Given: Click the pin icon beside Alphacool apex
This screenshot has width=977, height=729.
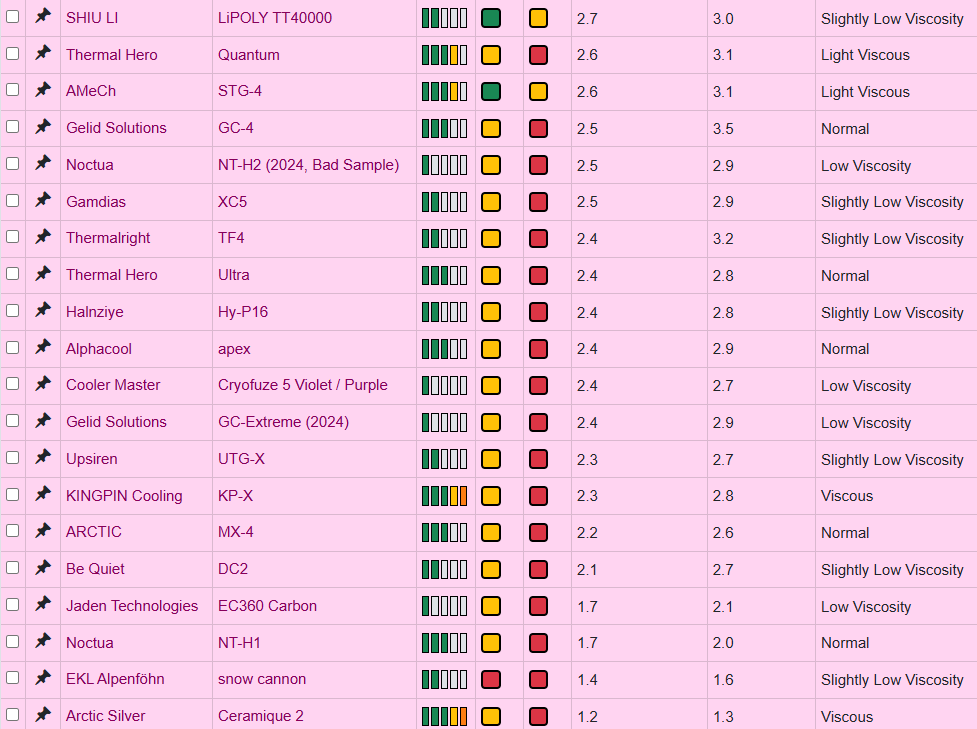Looking at the screenshot, I should tap(42, 347).
